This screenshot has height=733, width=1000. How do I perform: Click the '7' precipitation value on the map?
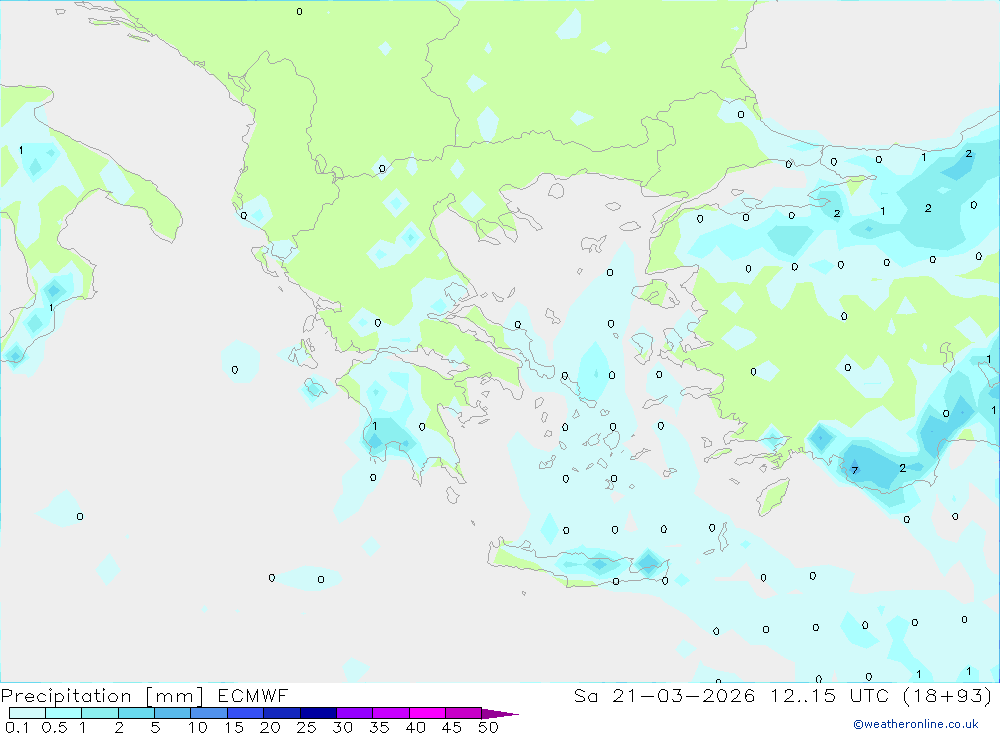[855, 470]
